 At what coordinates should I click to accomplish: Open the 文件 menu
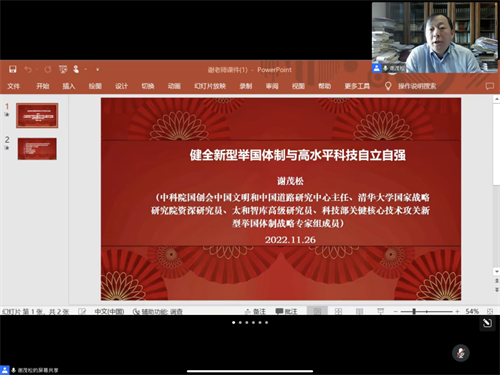point(14,86)
